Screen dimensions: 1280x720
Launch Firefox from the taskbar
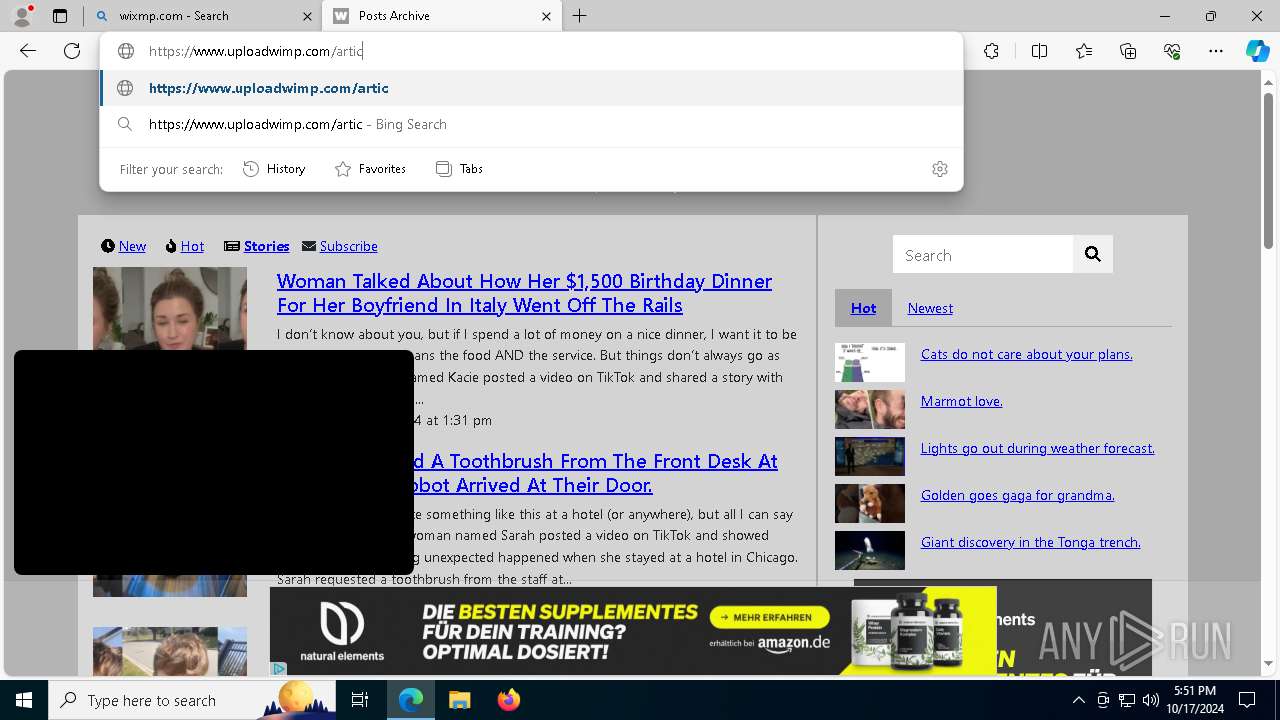click(508, 700)
